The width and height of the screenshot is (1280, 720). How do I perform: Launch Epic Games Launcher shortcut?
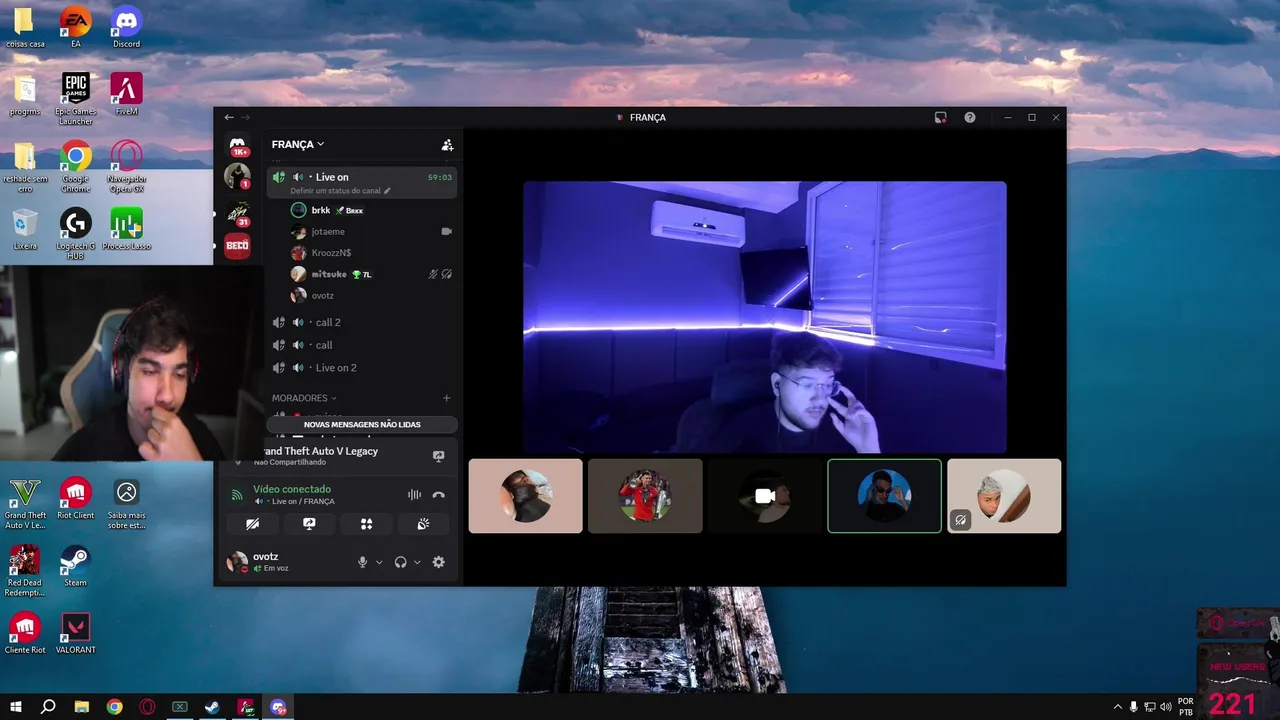pos(76,98)
